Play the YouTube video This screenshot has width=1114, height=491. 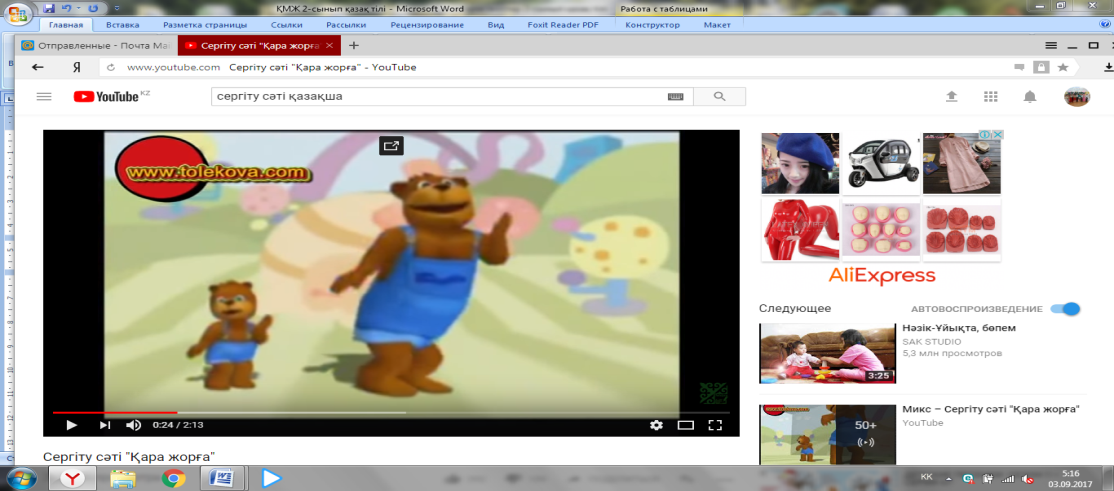[71, 425]
